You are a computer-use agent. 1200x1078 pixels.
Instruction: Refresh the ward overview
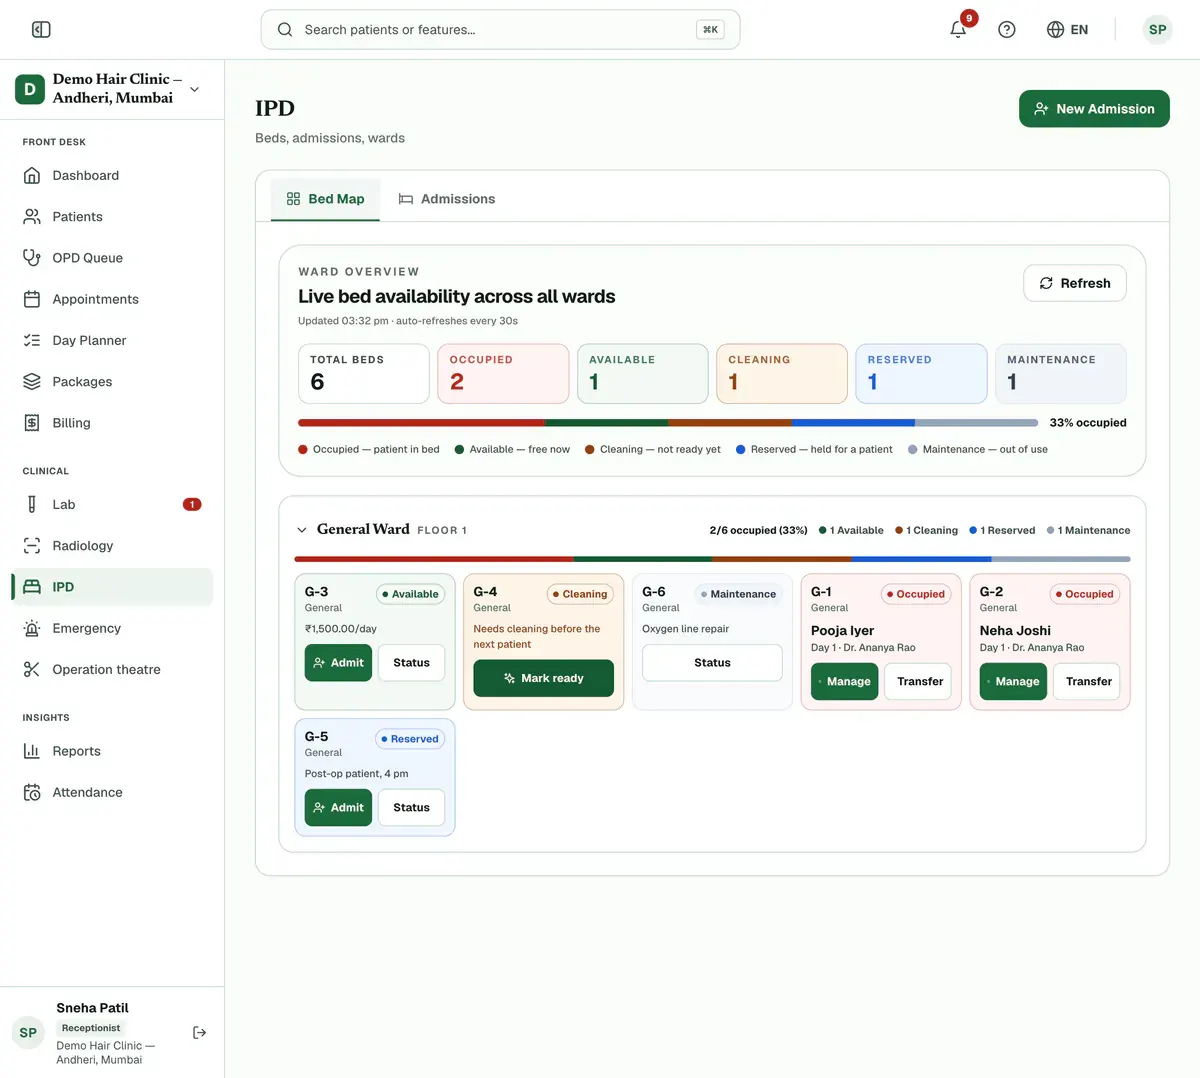(1075, 283)
